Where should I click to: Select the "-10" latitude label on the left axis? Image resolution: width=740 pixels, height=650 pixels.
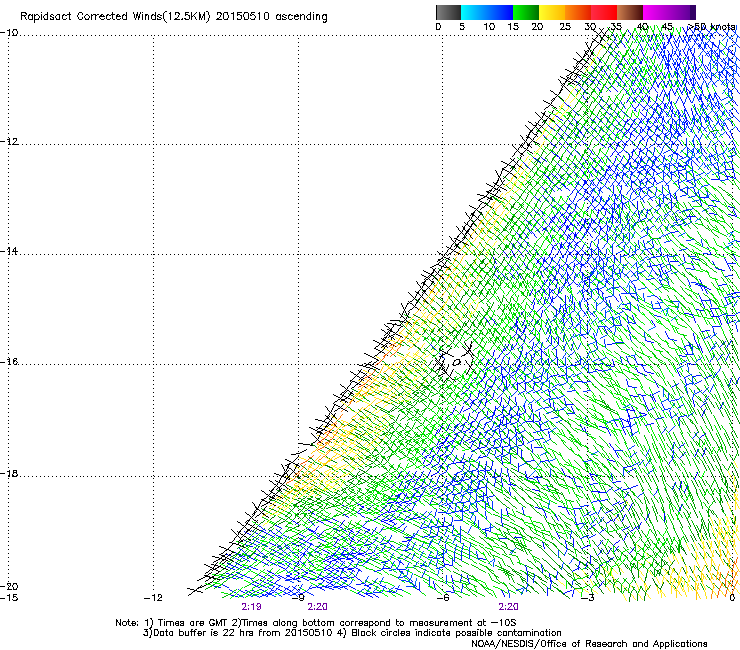(9, 33)
